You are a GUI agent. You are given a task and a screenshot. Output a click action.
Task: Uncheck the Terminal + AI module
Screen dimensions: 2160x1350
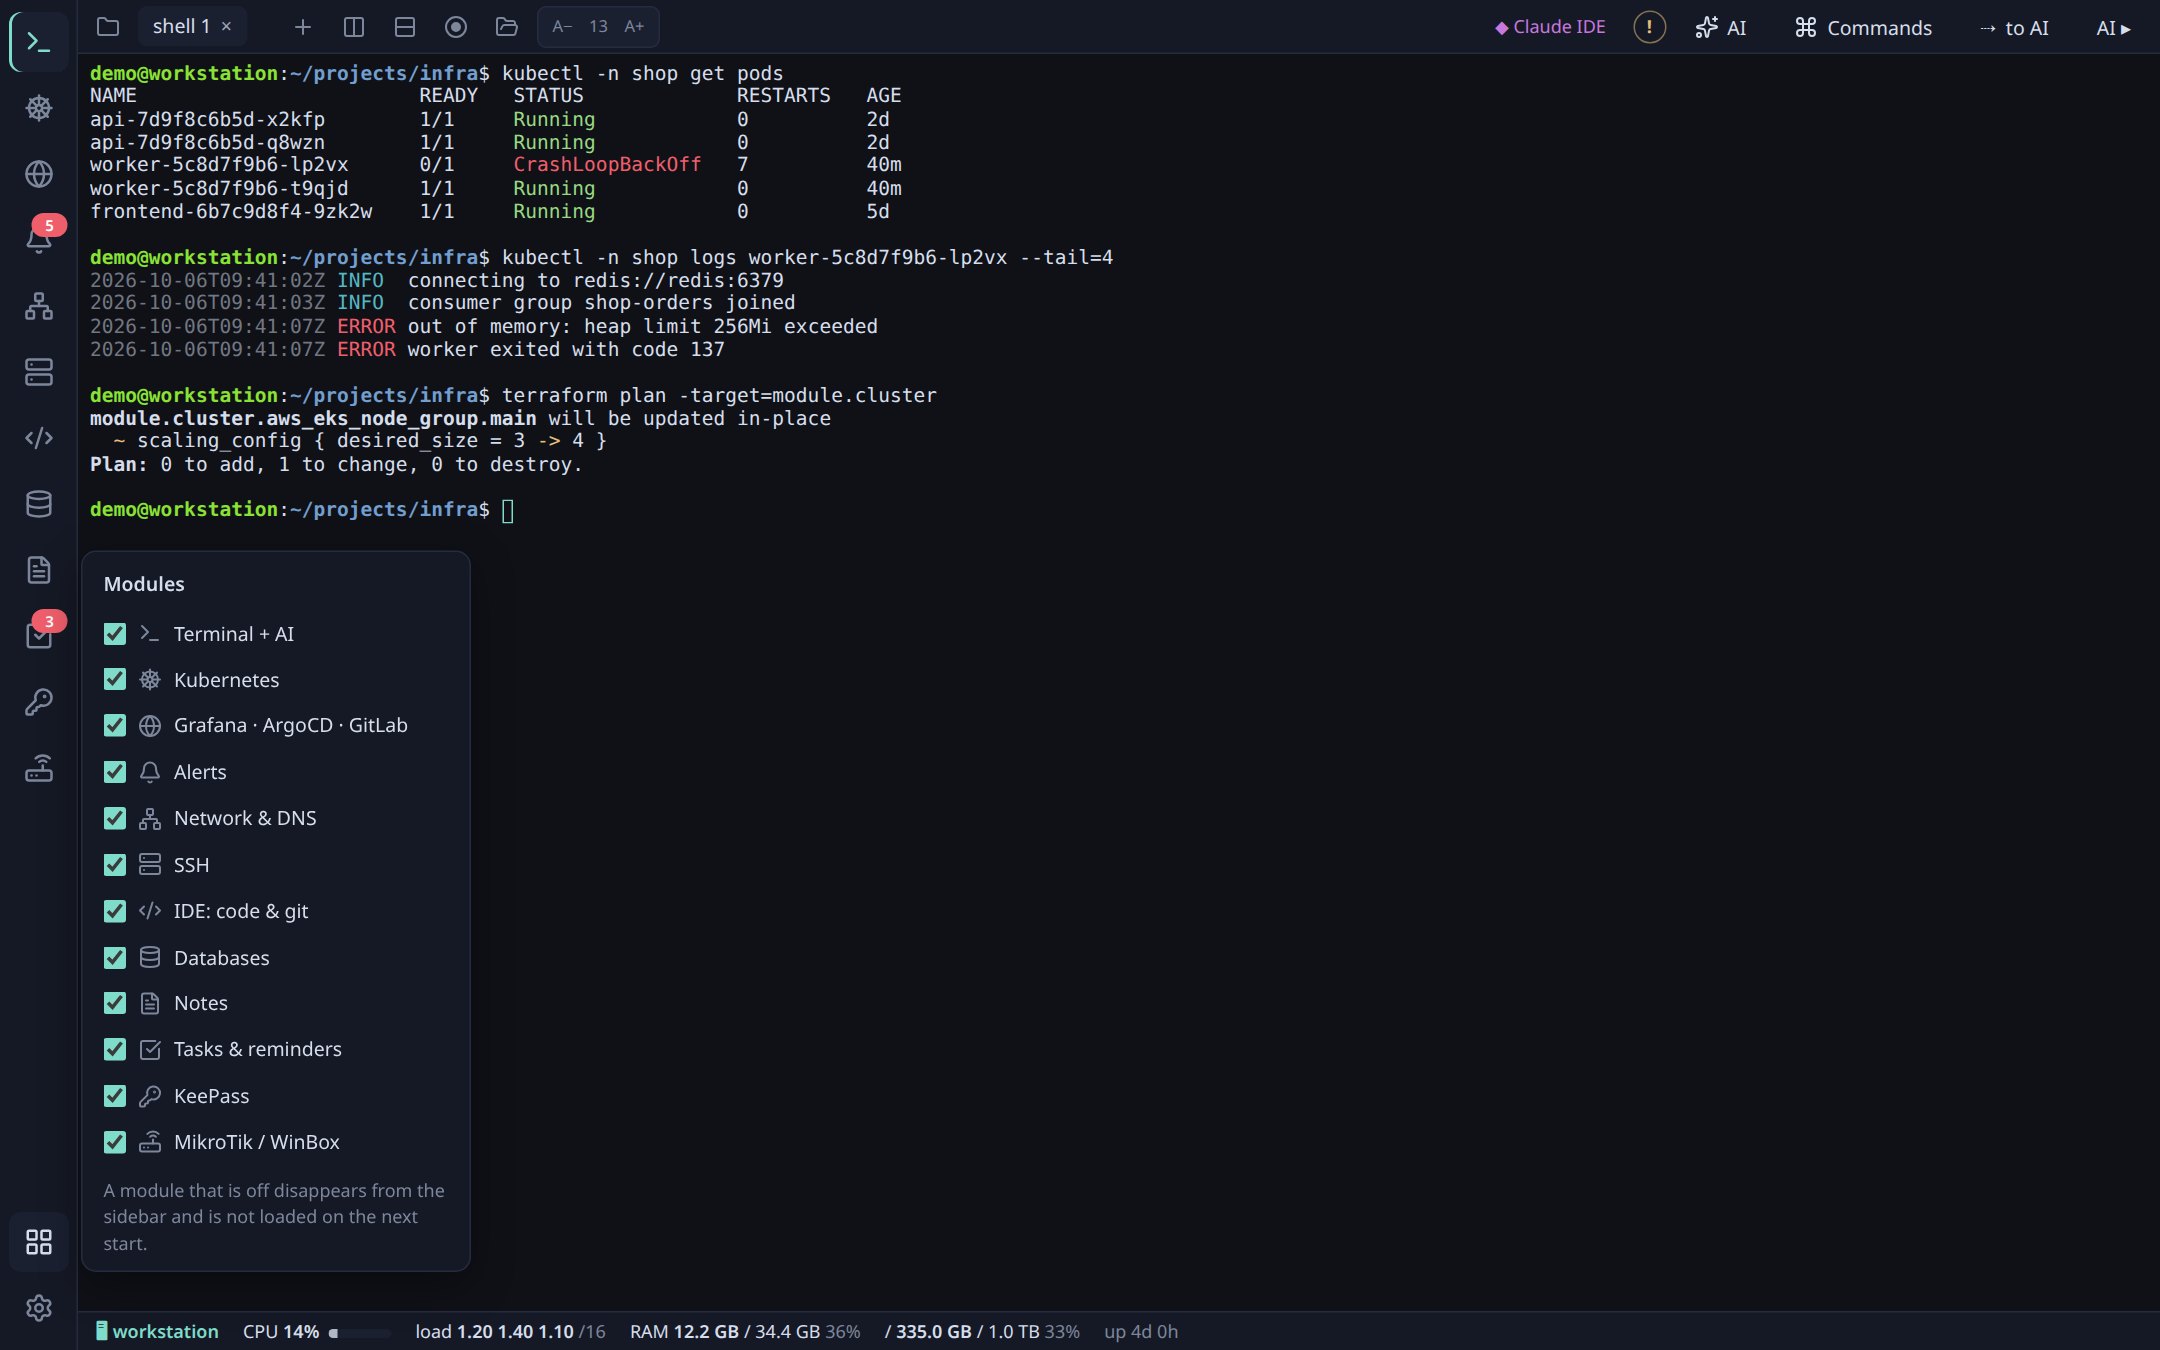point(115,634)
